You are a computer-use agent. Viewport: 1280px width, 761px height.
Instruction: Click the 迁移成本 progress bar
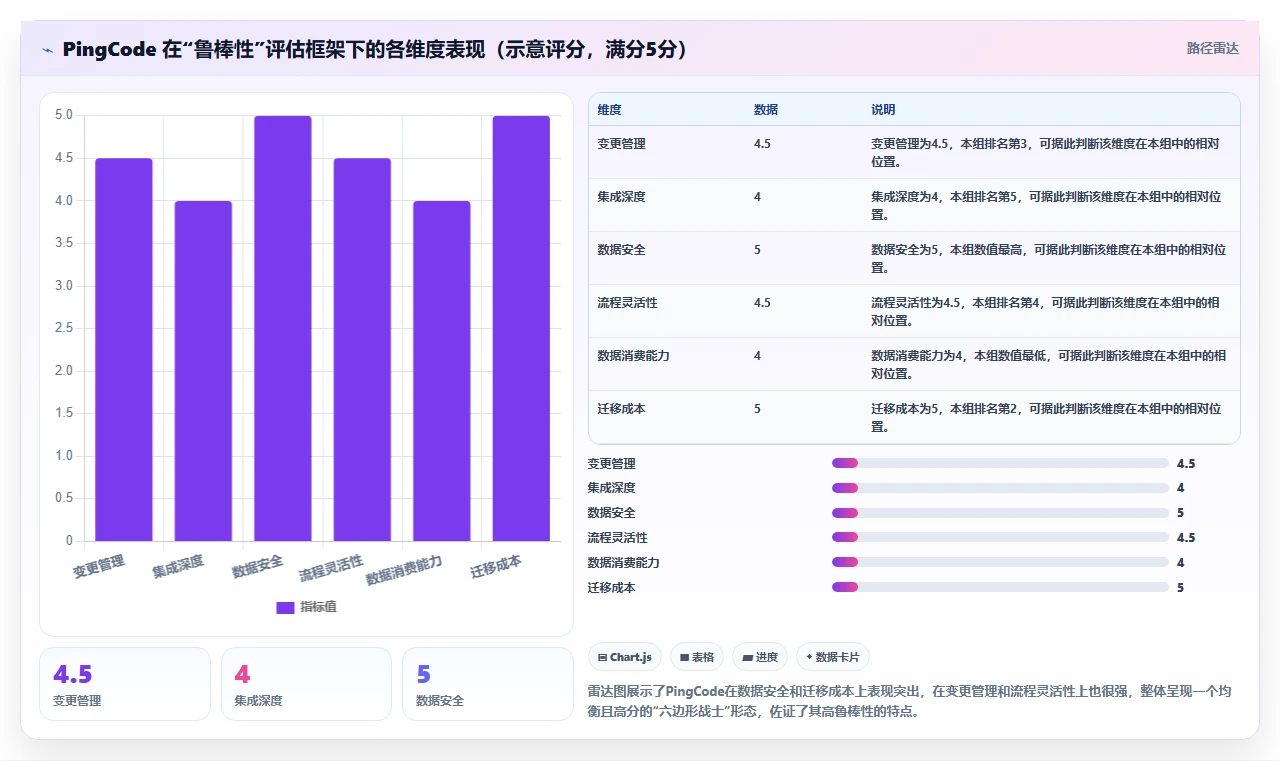pos(1000,588)
